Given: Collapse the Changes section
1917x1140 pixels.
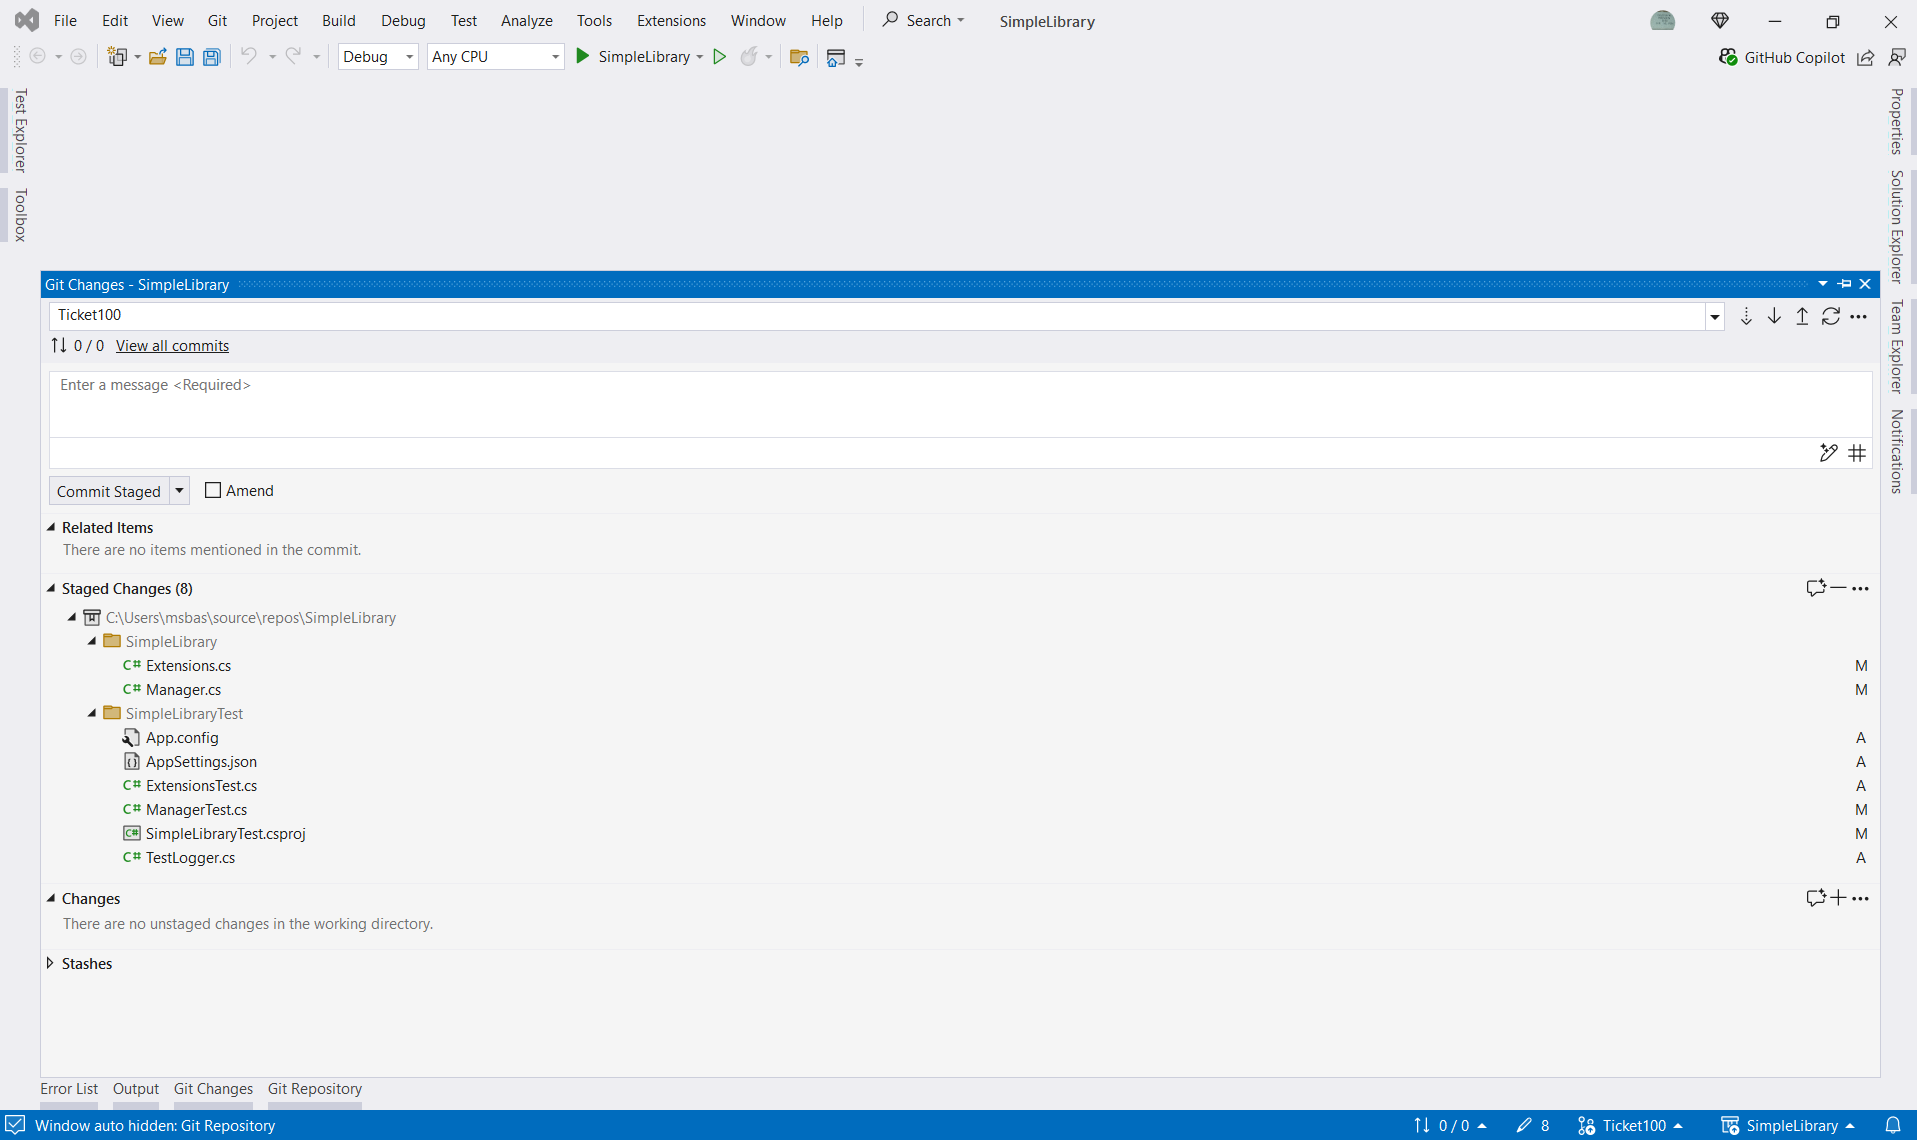Looking at the screenshot, I should pos(52,898).
